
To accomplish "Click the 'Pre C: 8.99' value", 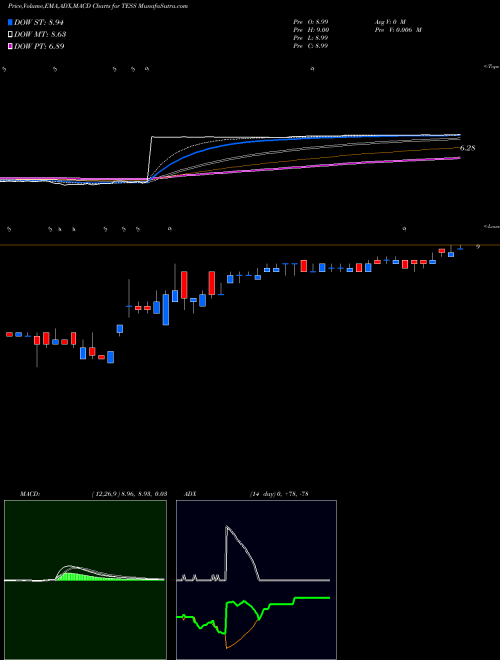I will coord(311,46).
